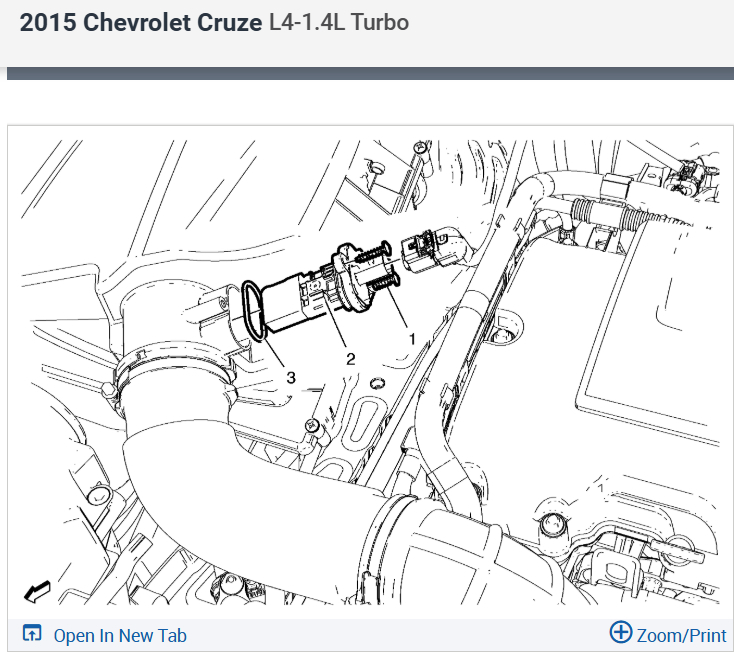
Task: Open the Zoom/Print link text
Action: coord(682,636)
